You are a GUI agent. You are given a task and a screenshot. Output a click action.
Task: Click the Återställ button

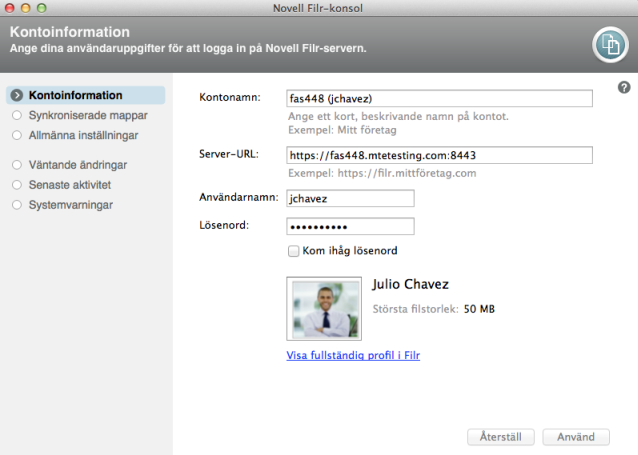(x=501, y=437)
